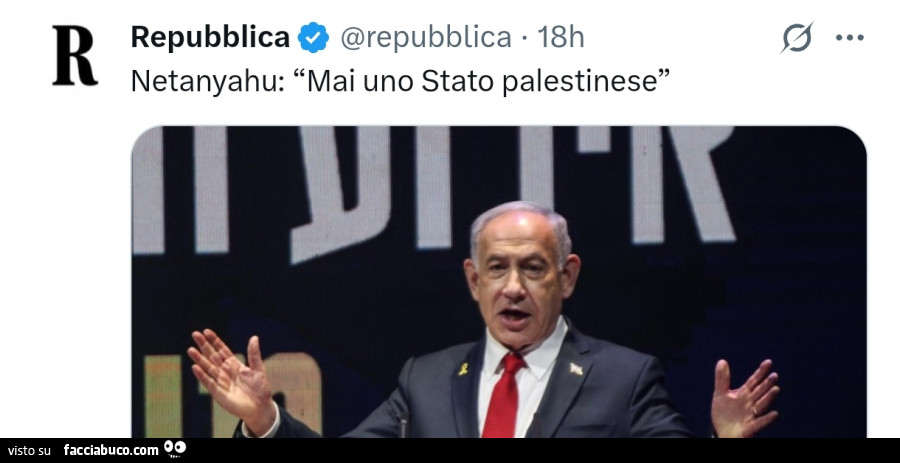Open the Repubblica display name link
The width and height of the screenshot is (900, 463).
click(210, 37)
